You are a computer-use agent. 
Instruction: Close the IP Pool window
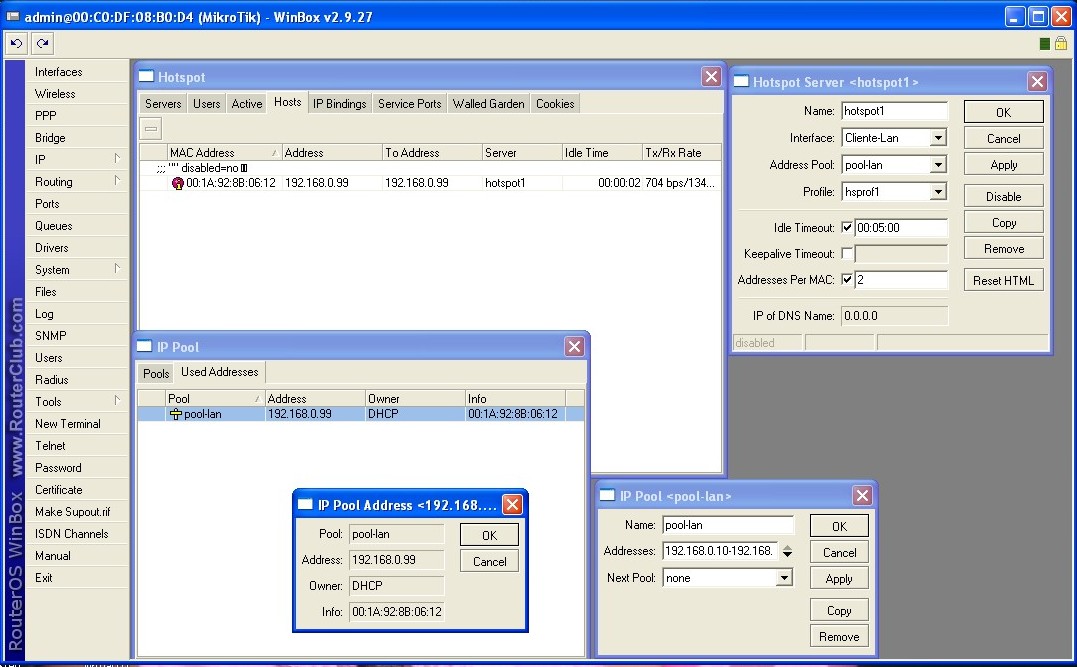pyautogui.click(x=574, y=346)
